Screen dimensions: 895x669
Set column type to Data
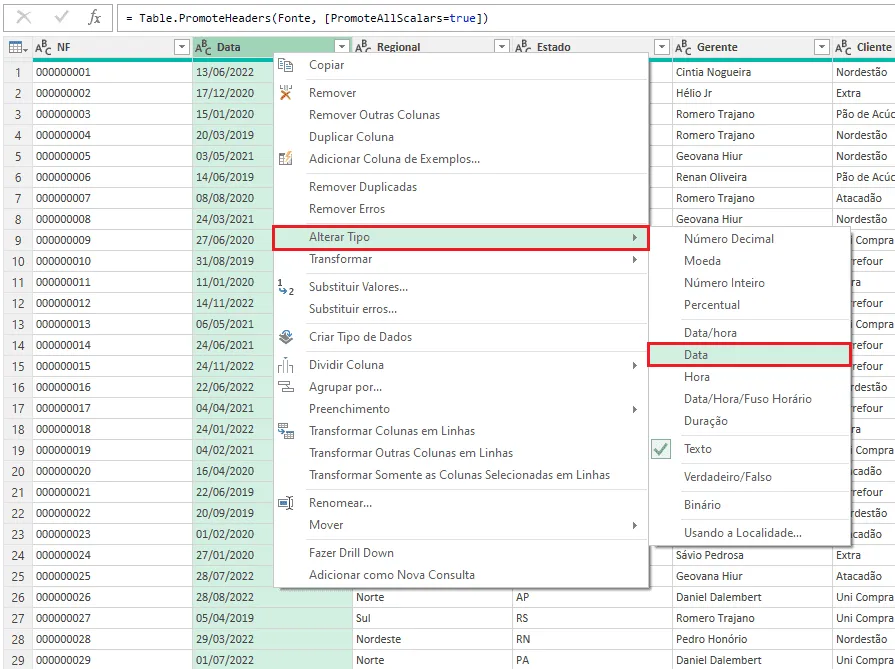[x=749, y=354]
